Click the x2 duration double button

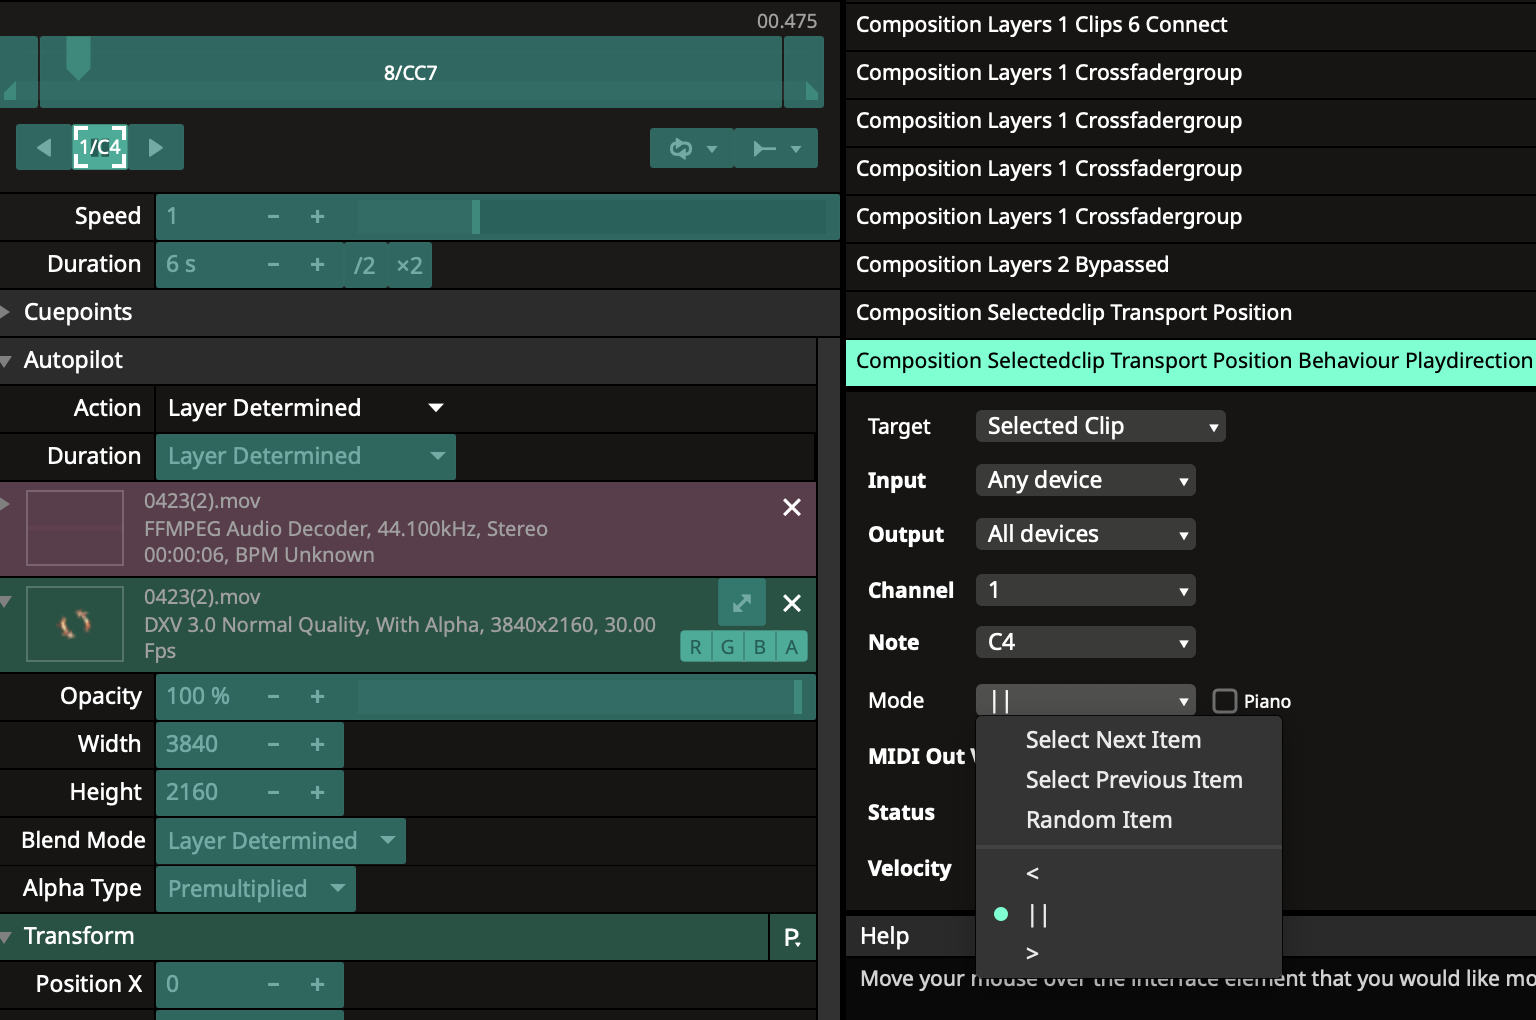[409, 265]
